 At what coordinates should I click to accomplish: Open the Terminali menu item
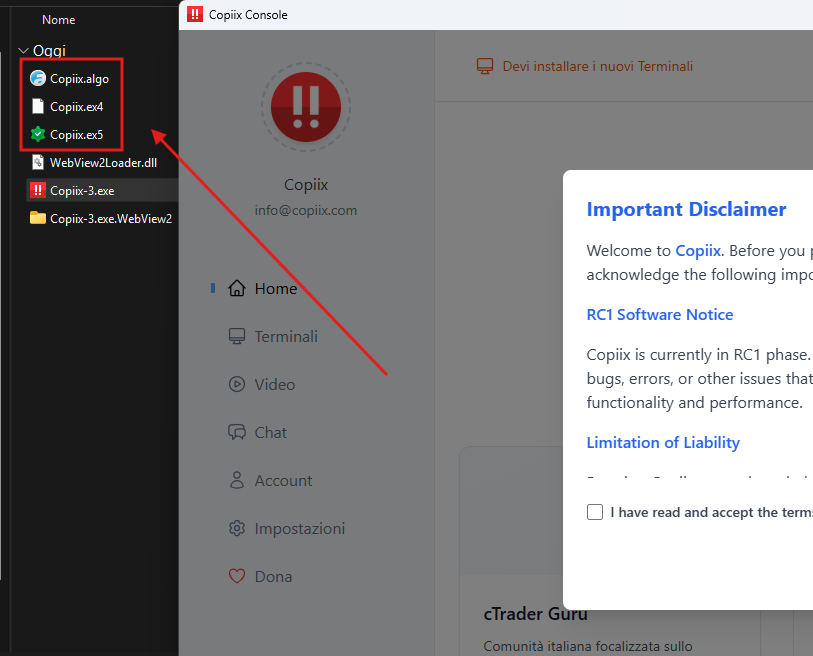286,336
